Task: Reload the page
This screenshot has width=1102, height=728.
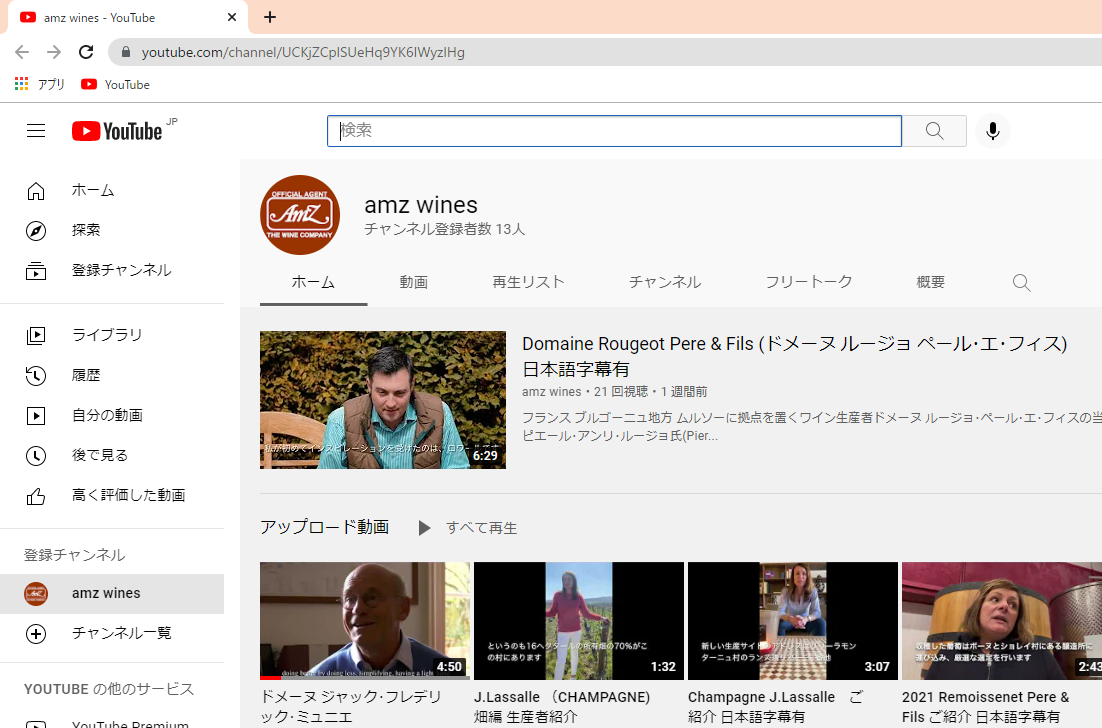Action: coord(86,52)
